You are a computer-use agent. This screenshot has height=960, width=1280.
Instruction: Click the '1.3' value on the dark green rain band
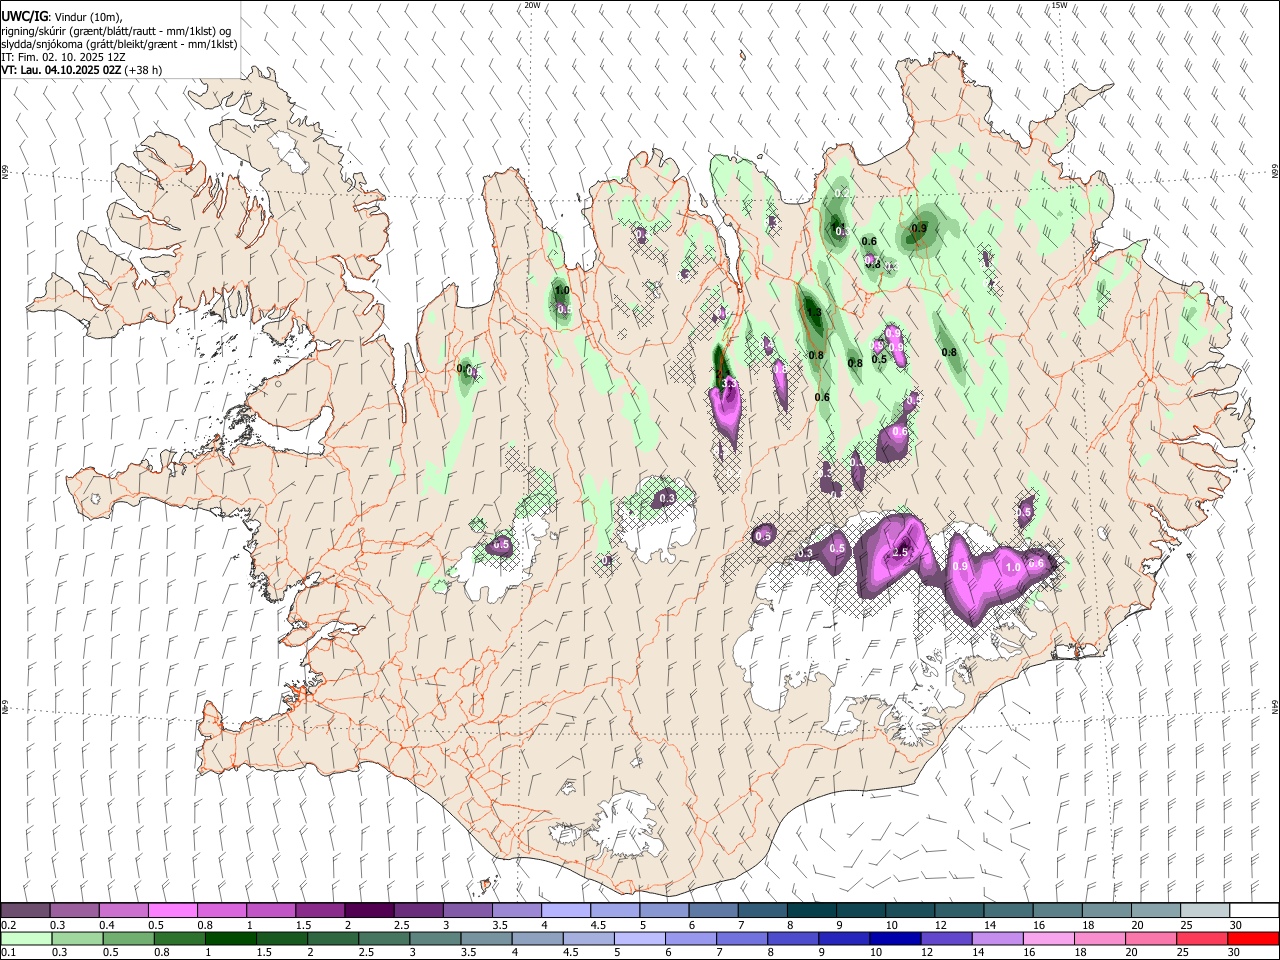point(814,313)
